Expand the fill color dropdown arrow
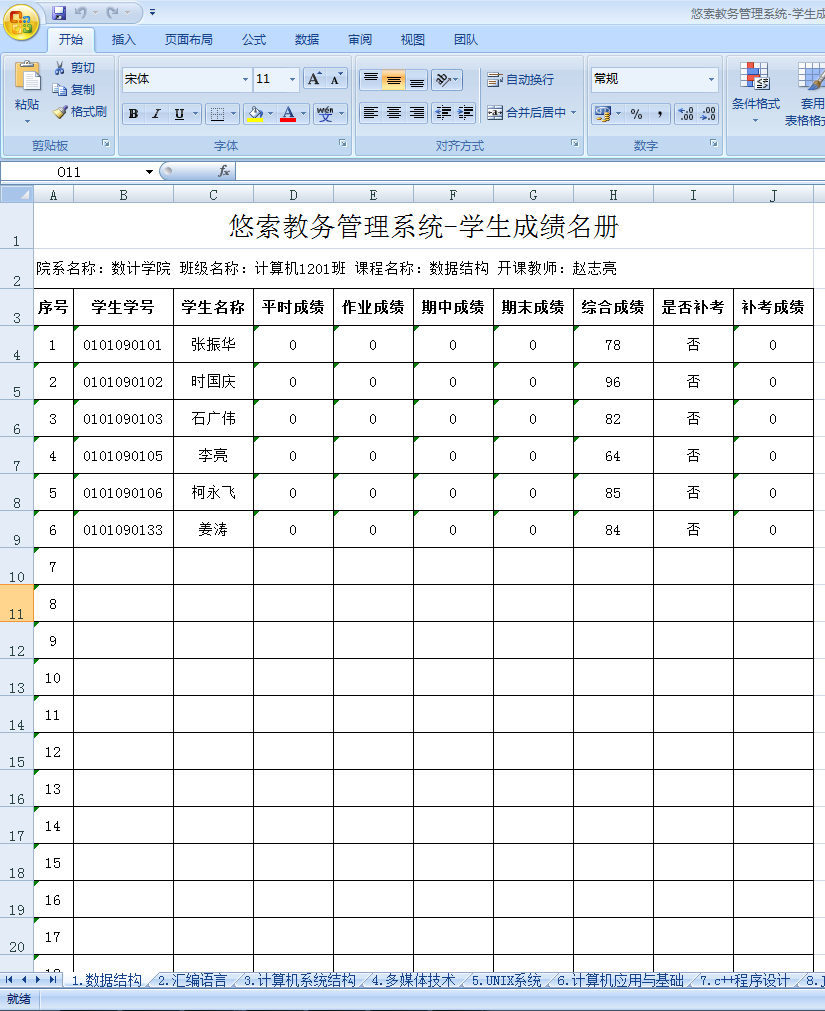Screen dimensions: 825x1011 [270, 114]
